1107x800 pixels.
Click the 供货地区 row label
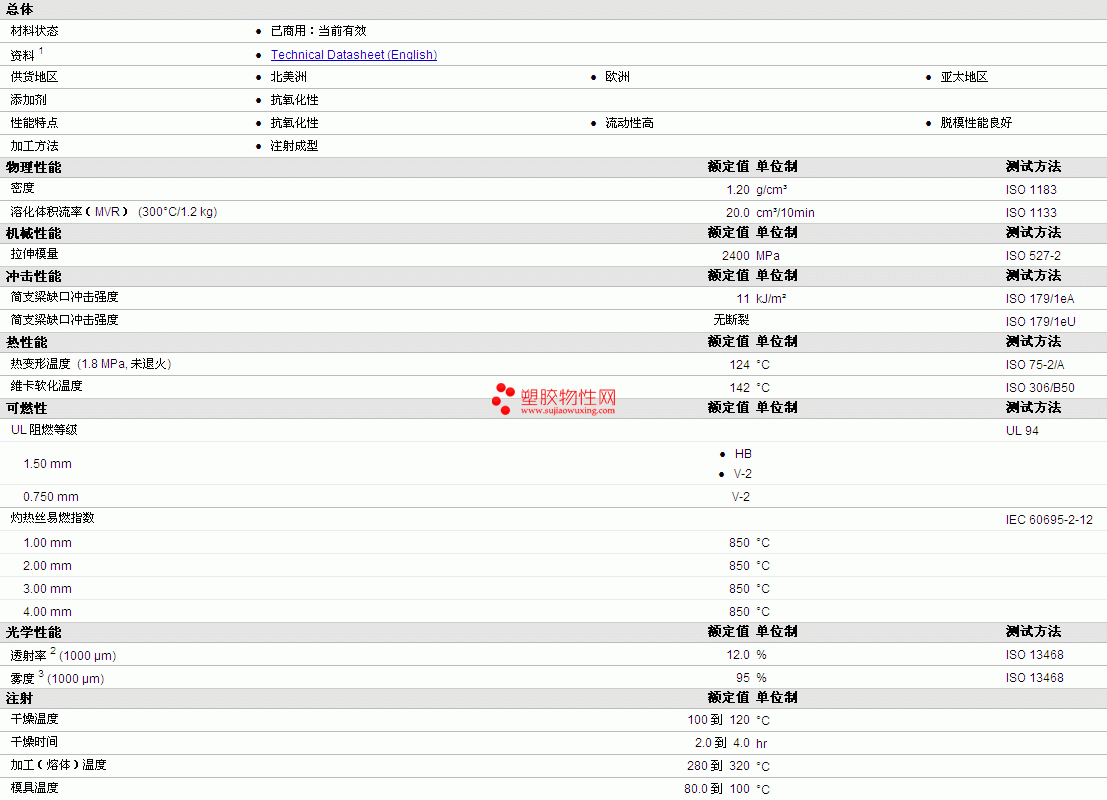[35, 77]
